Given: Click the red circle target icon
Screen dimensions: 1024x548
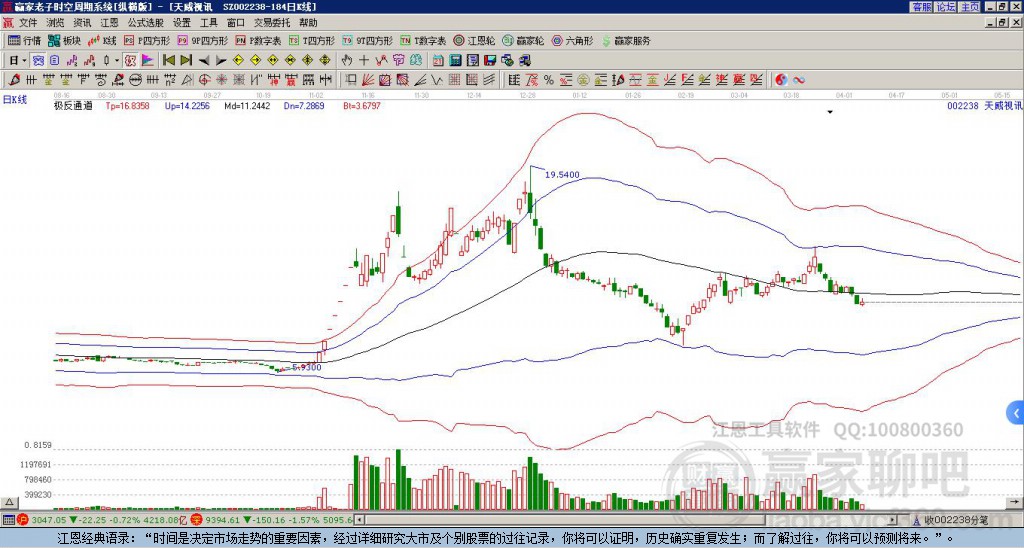Looking at the screenshot, I should [204, 80].
